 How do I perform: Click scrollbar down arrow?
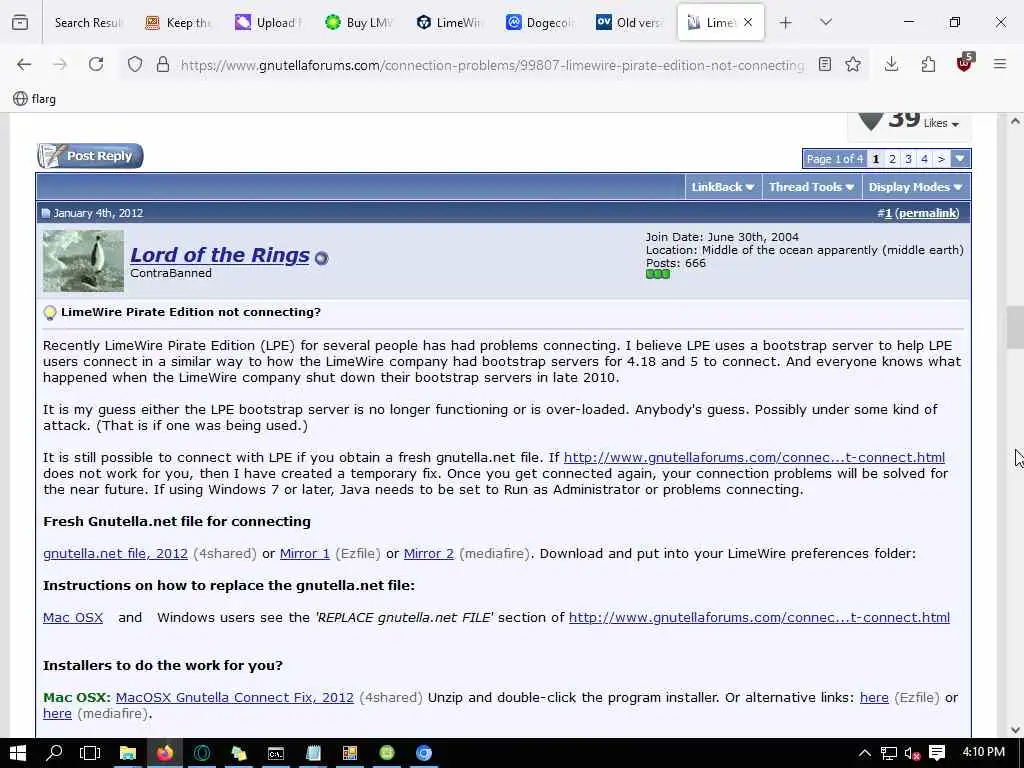click(x=1015, y=729)
